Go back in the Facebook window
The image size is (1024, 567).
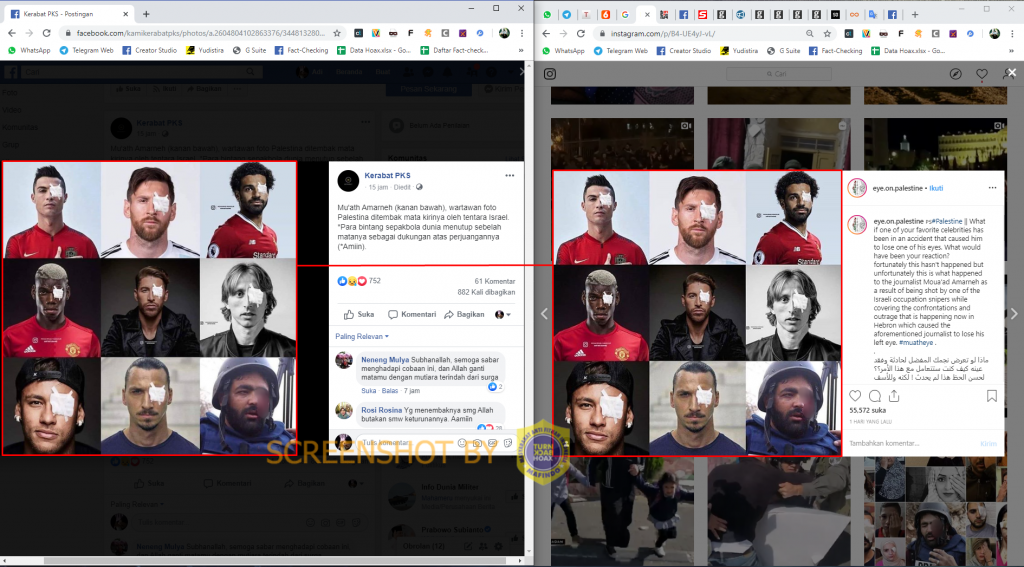click(12, 33)
